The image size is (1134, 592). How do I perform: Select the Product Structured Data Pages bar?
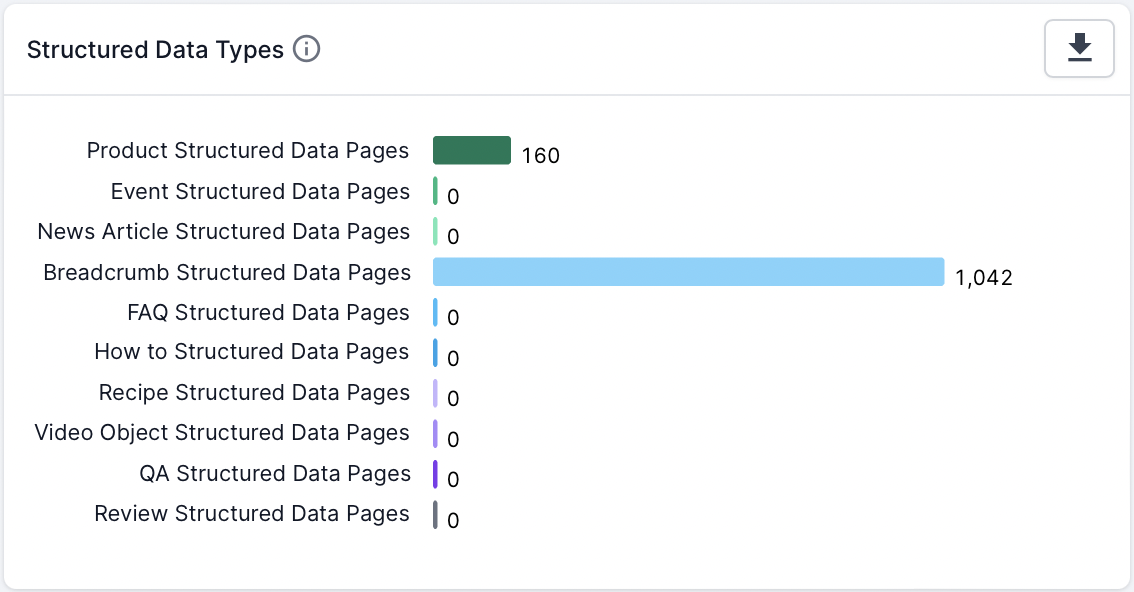[x=470, y=149]
